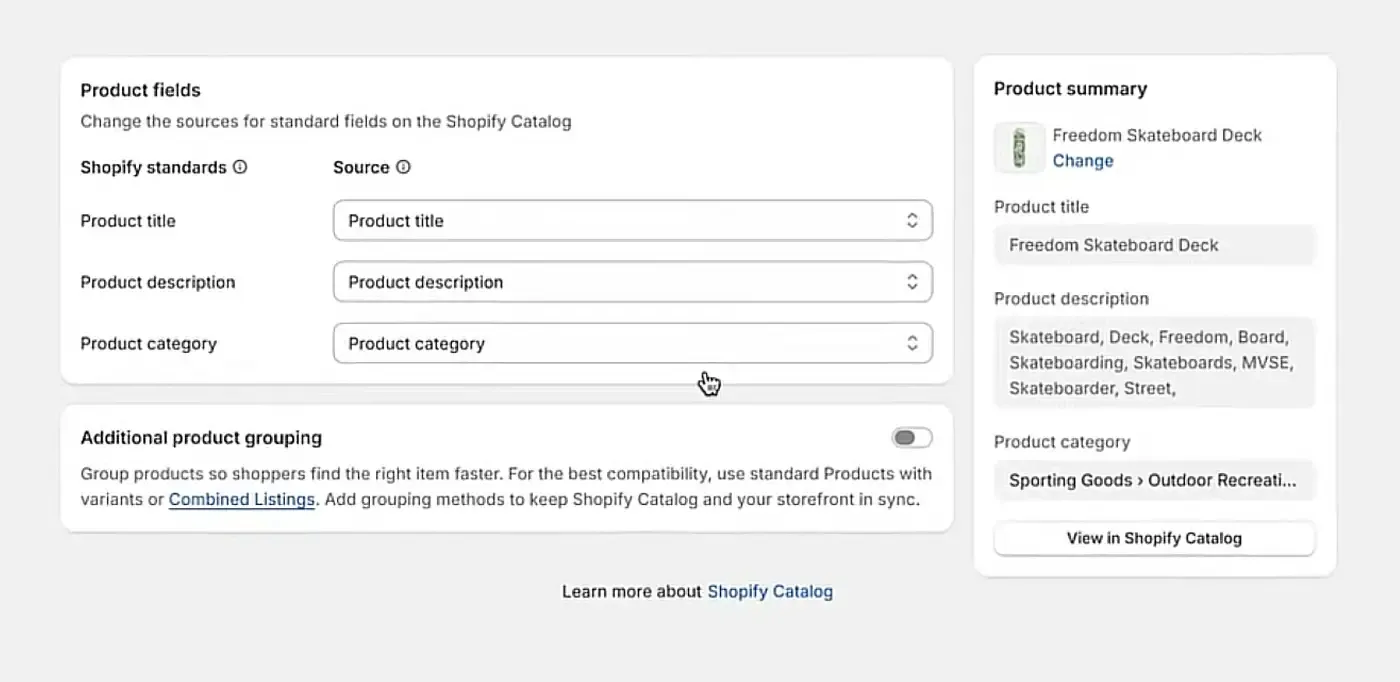The width and height of the screenshot is (1400, 682).
Task: Open the Product title source dropdown
Action: (x=632, y=220)
